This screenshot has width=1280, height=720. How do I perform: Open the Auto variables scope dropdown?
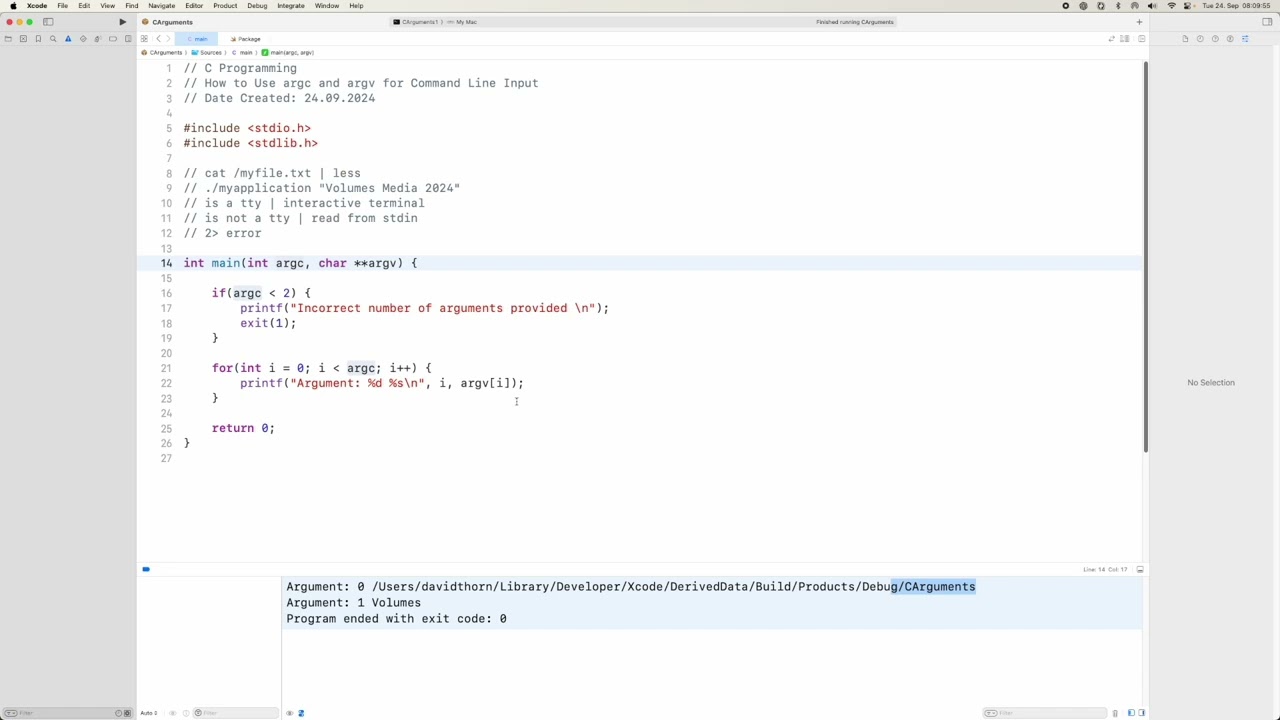coord(149,713)
